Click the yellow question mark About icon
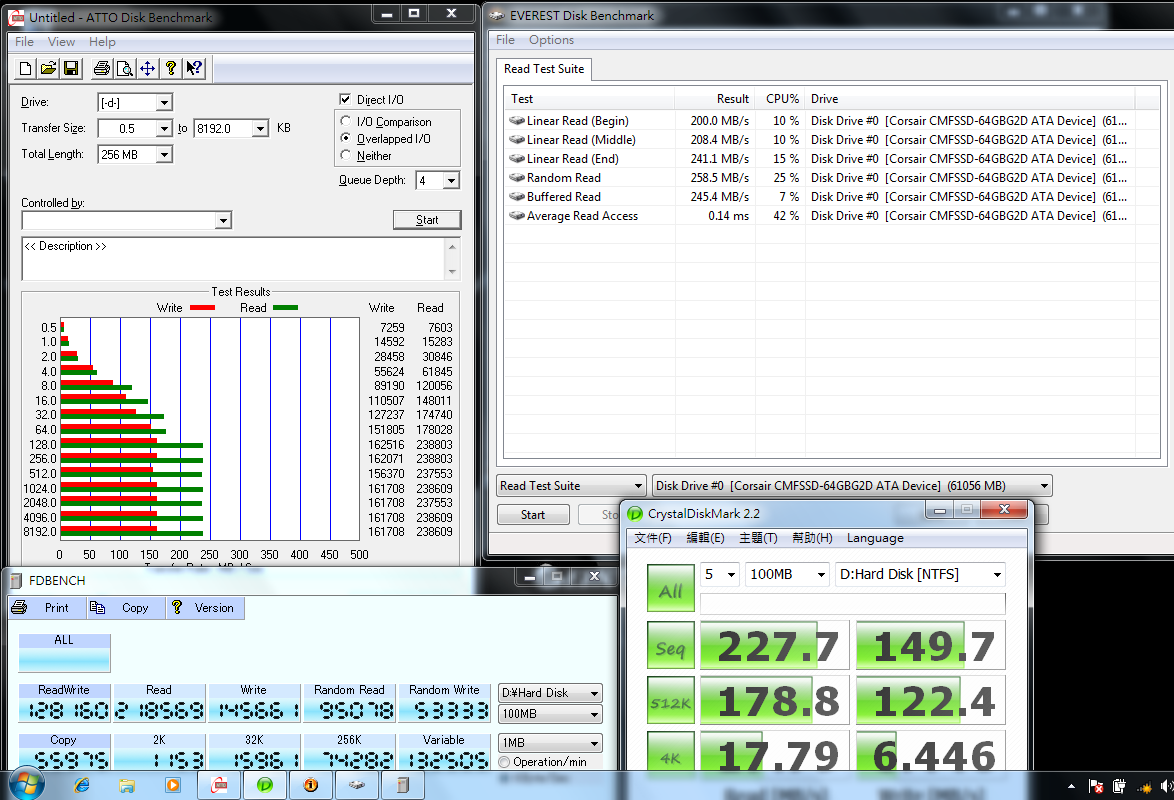 171,69
